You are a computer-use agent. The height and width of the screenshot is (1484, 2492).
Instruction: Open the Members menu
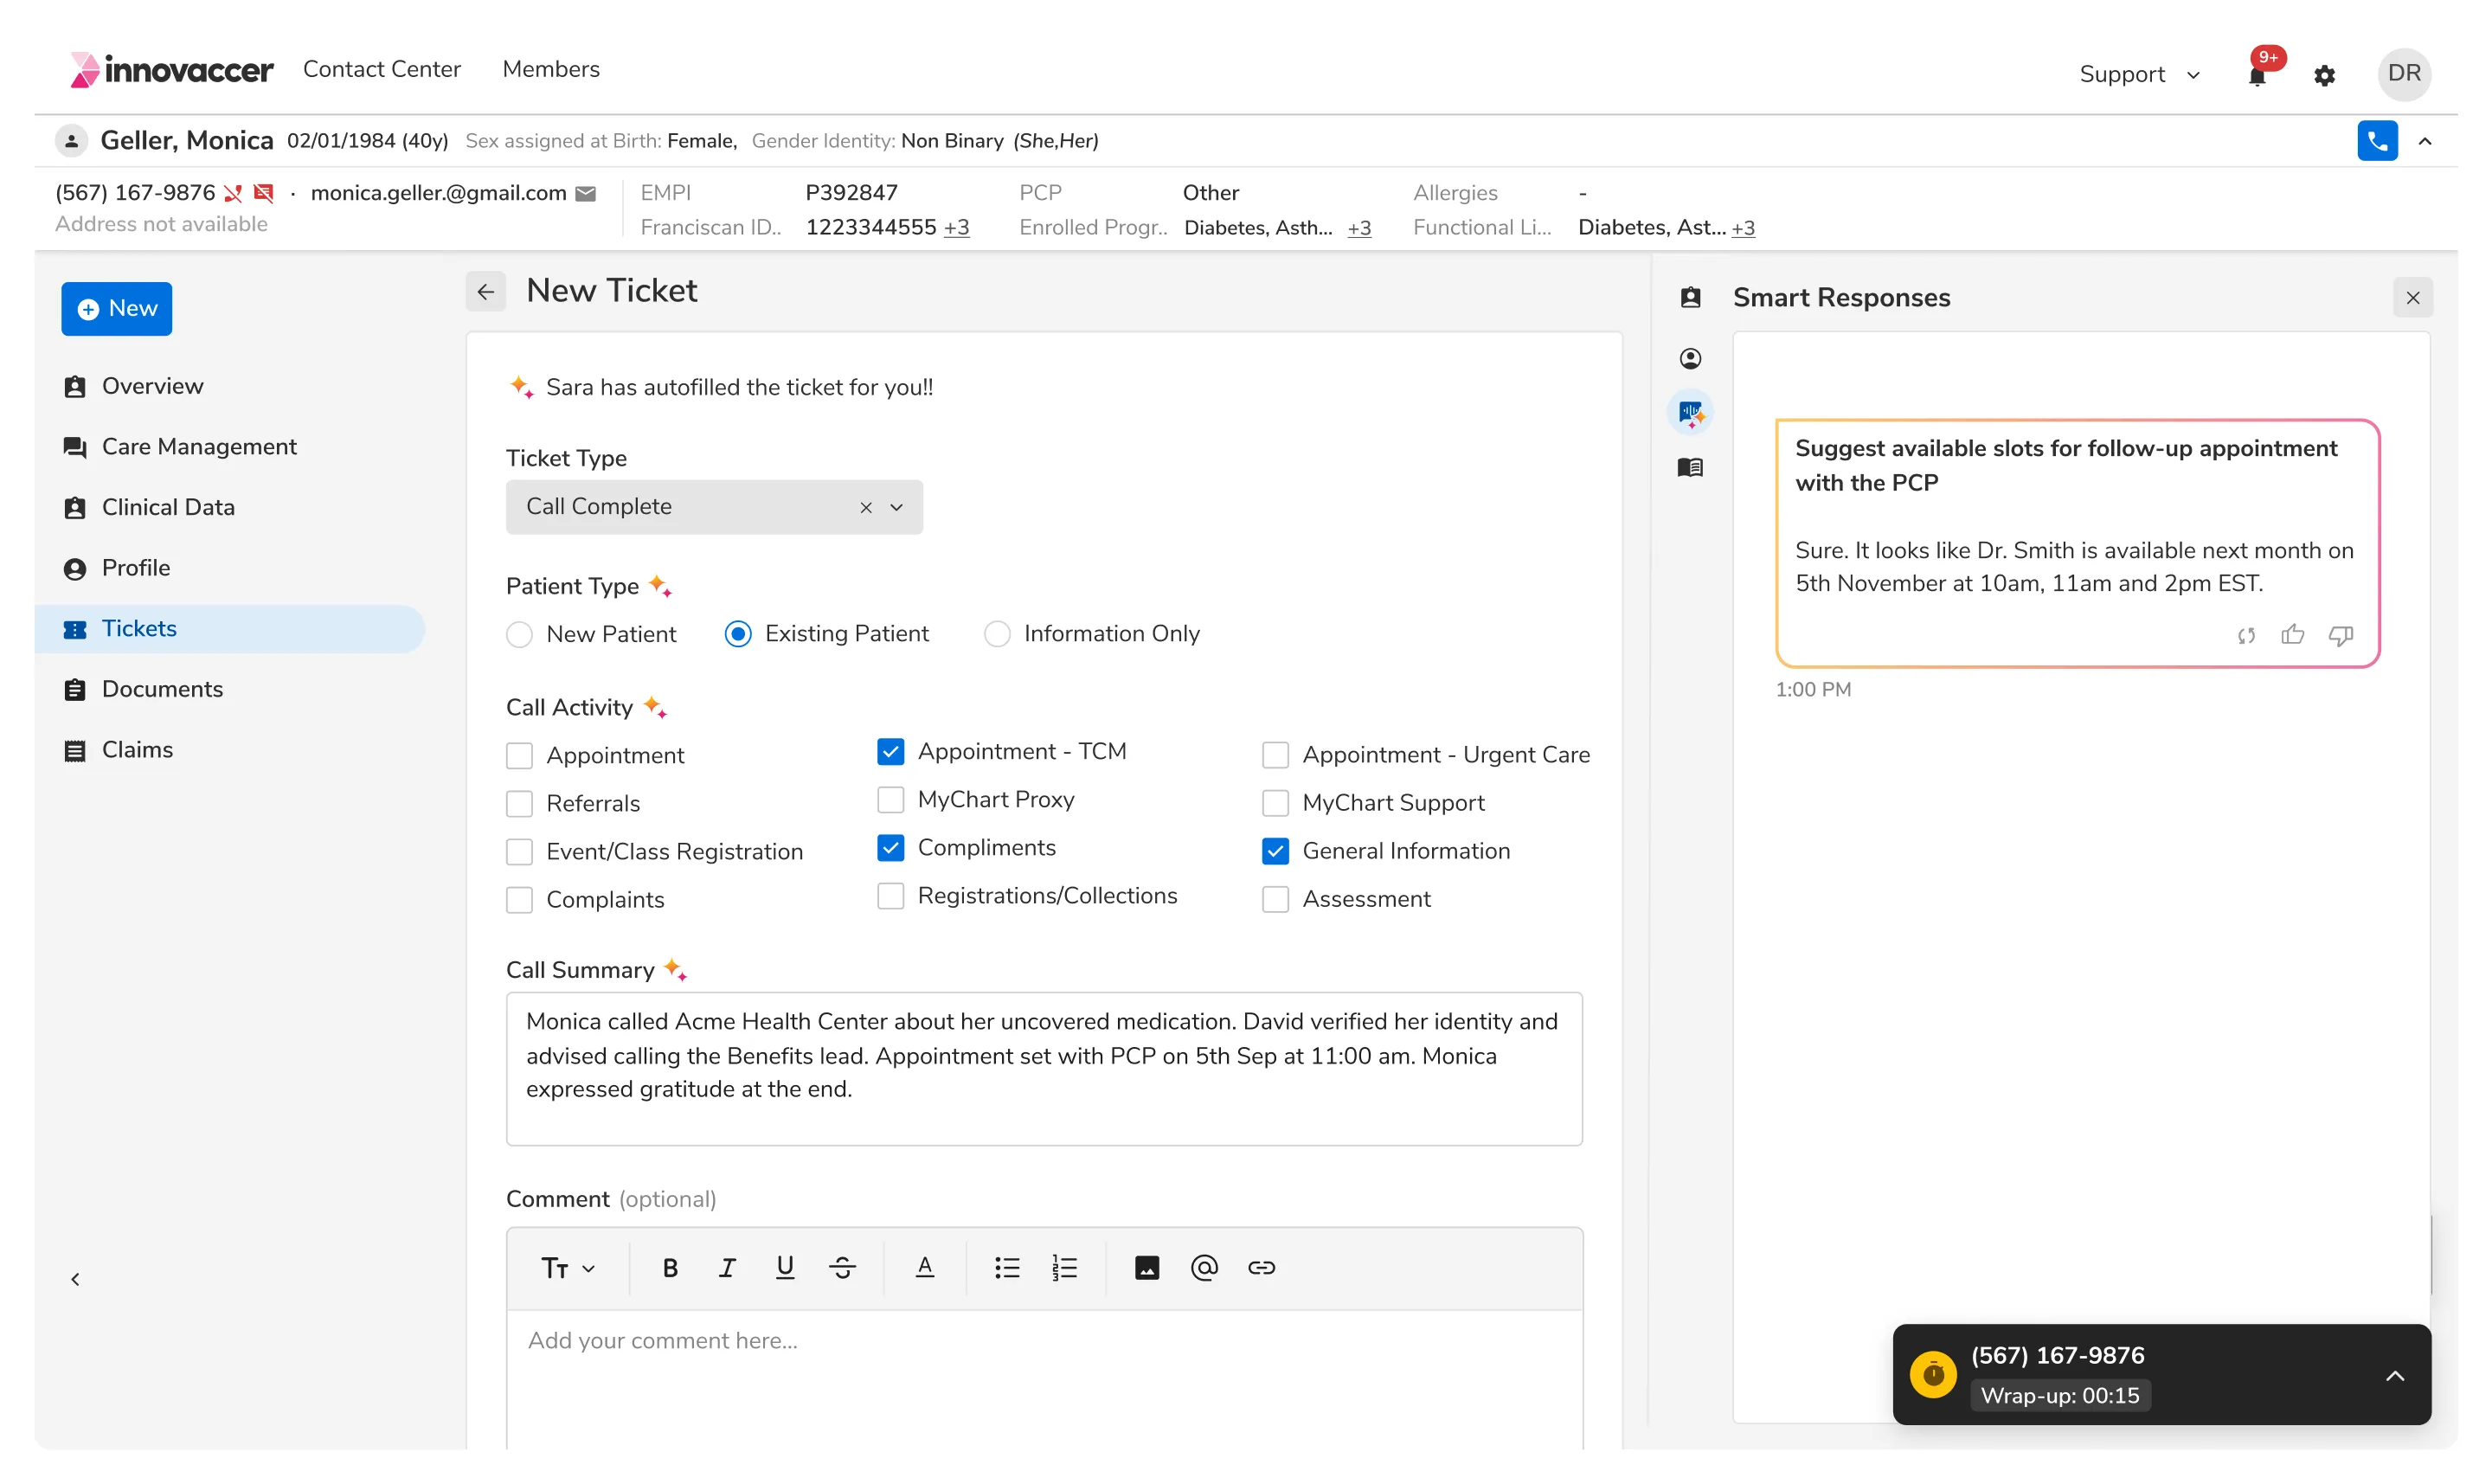click(551, 70)
